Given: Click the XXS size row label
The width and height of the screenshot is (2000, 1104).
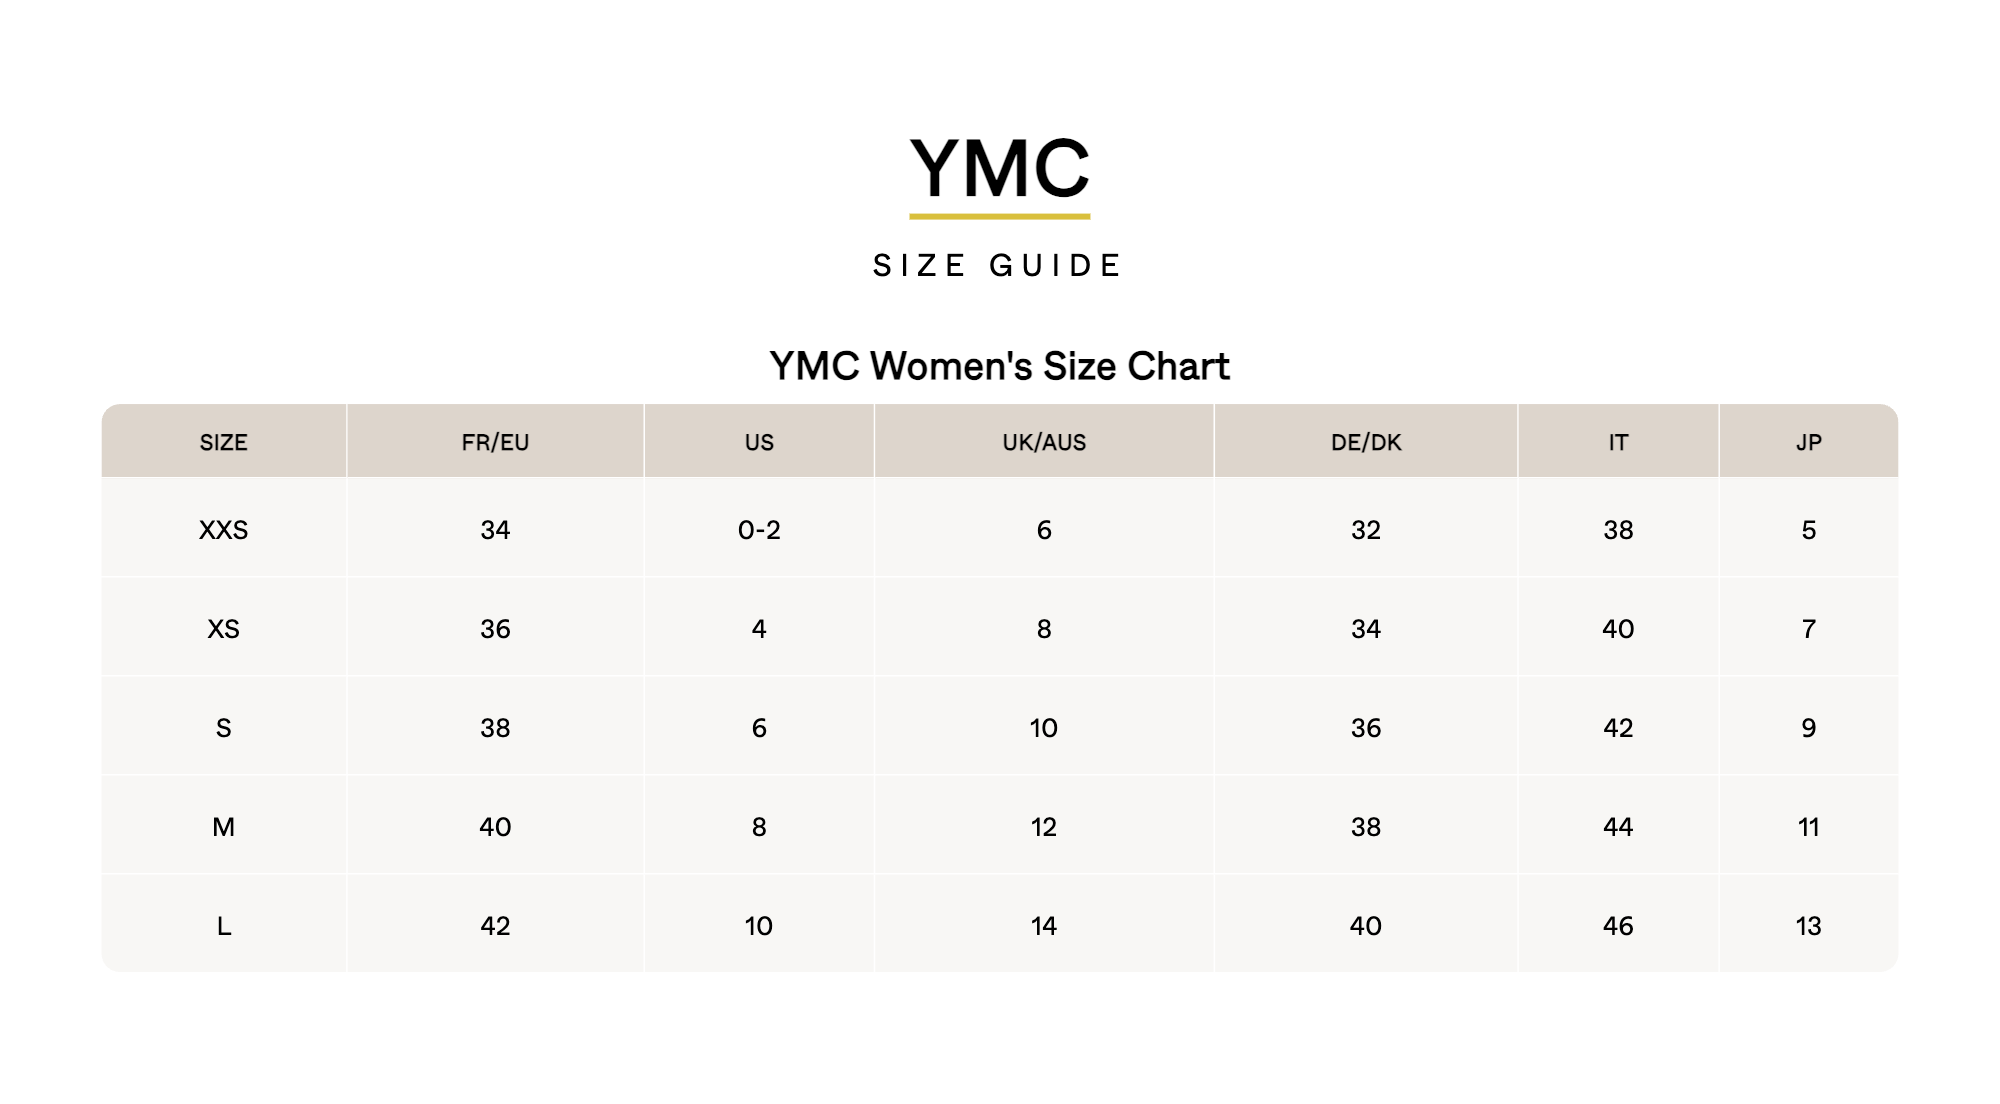Looking at the screenshot, I should tap(224, 530).
